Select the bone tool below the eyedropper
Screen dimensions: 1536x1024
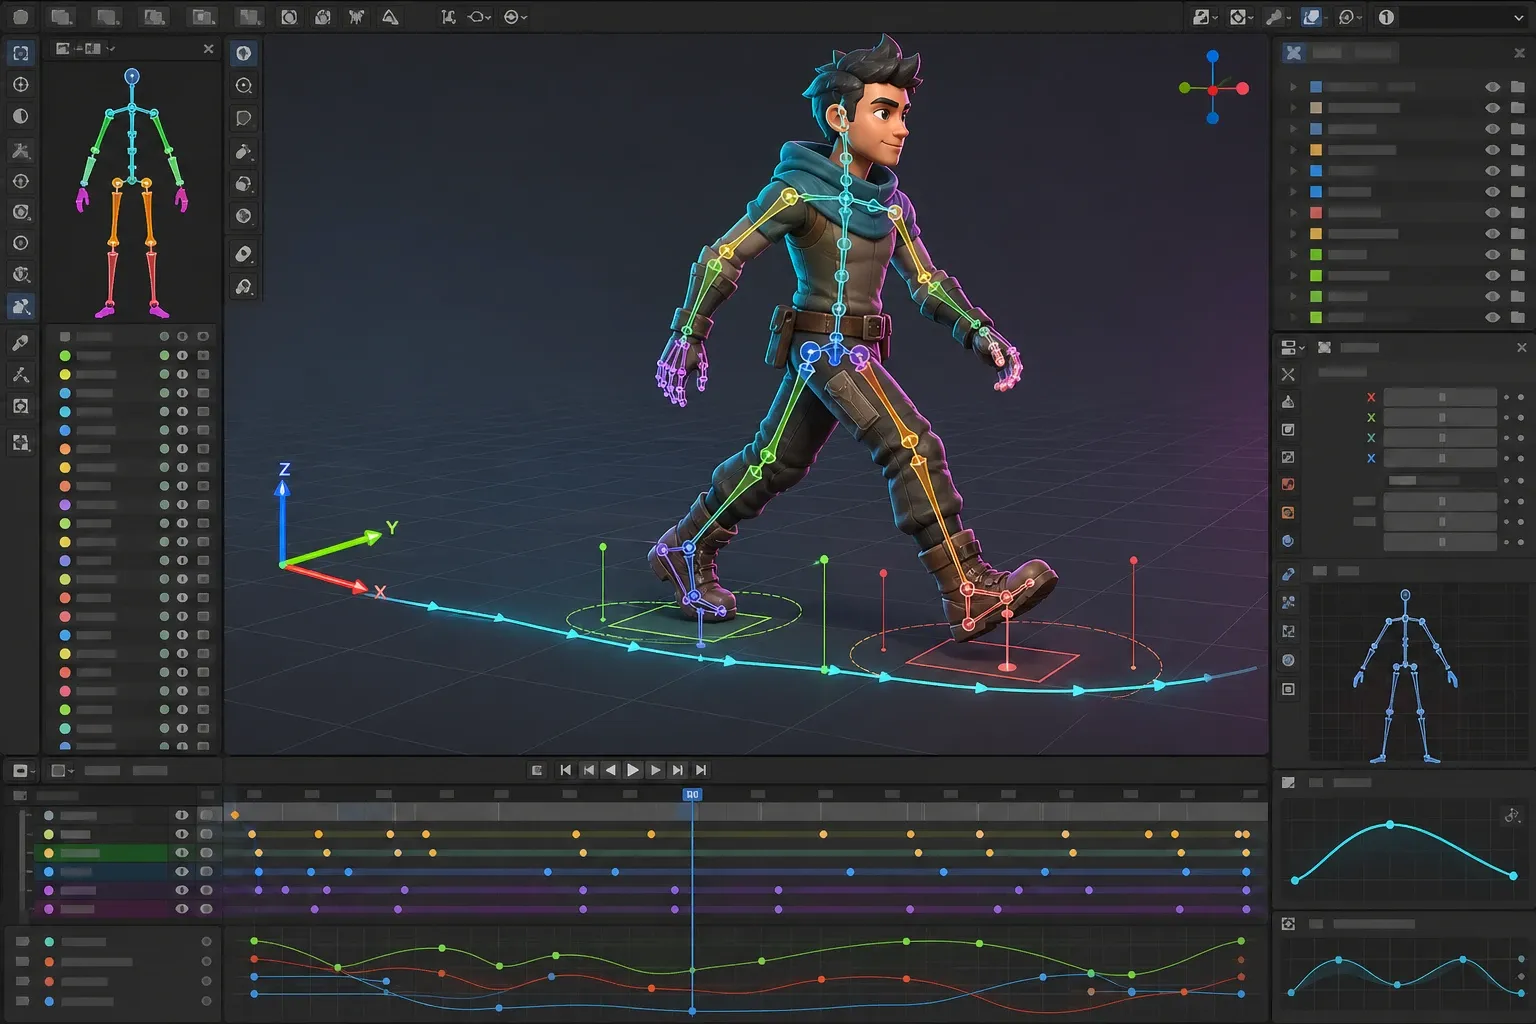(x=20, y=375)
